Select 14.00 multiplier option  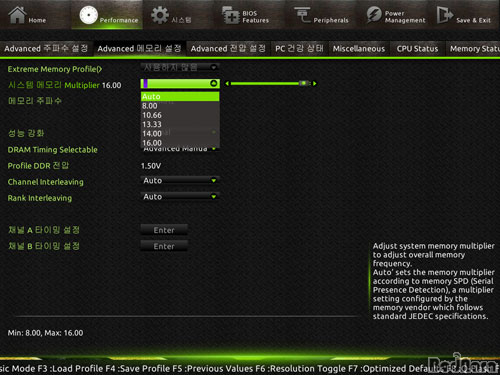pyautogui.click(x=180, y=134)
